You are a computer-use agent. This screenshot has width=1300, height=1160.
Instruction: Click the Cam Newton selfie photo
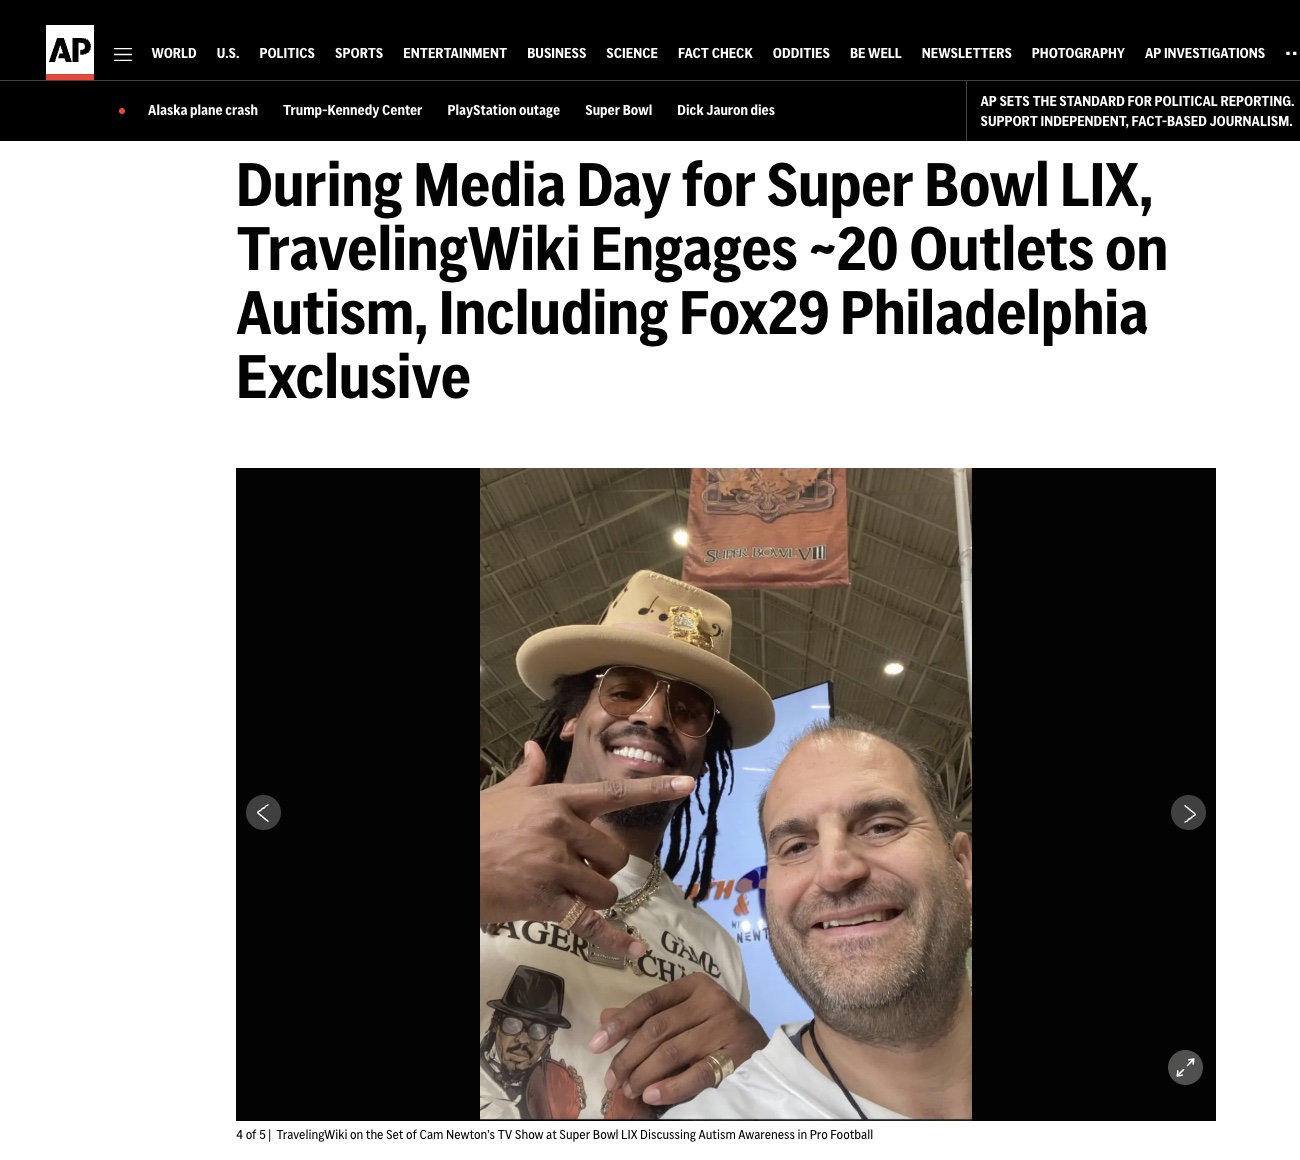726,794
